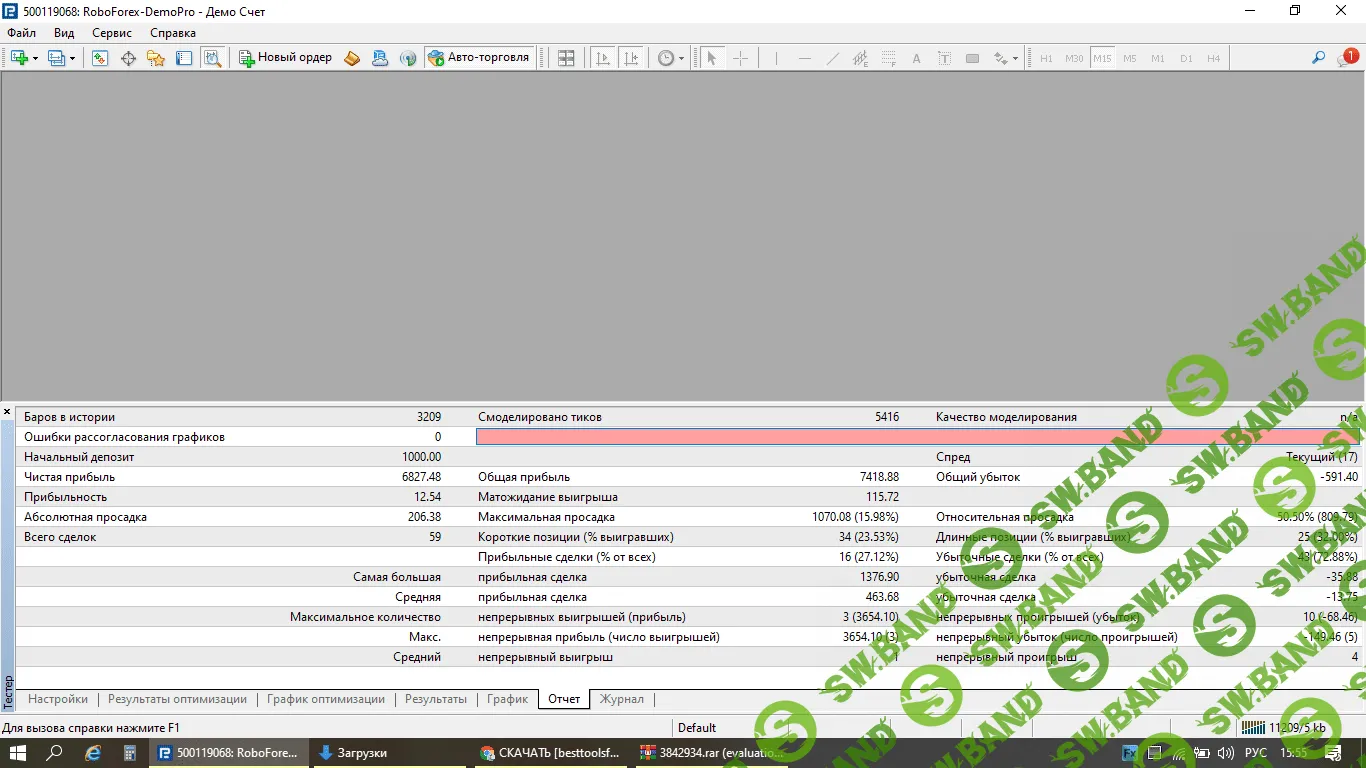Select the crosshair cursor tool
This screenshot has width=1366, height=768.
[740, 58]
